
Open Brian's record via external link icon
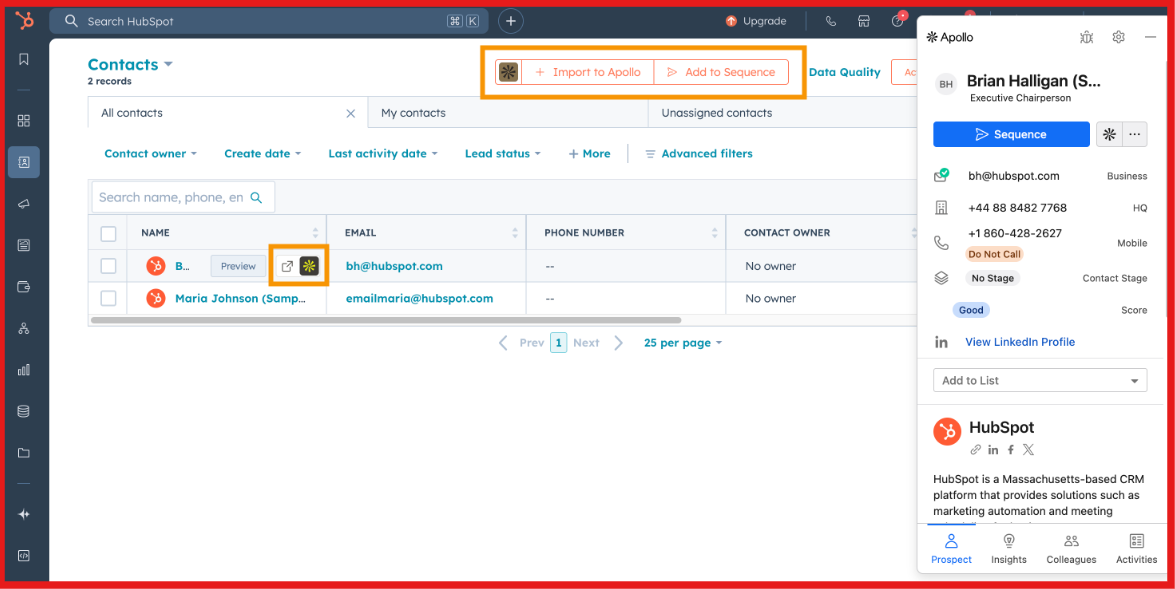[x=288, y=265]
